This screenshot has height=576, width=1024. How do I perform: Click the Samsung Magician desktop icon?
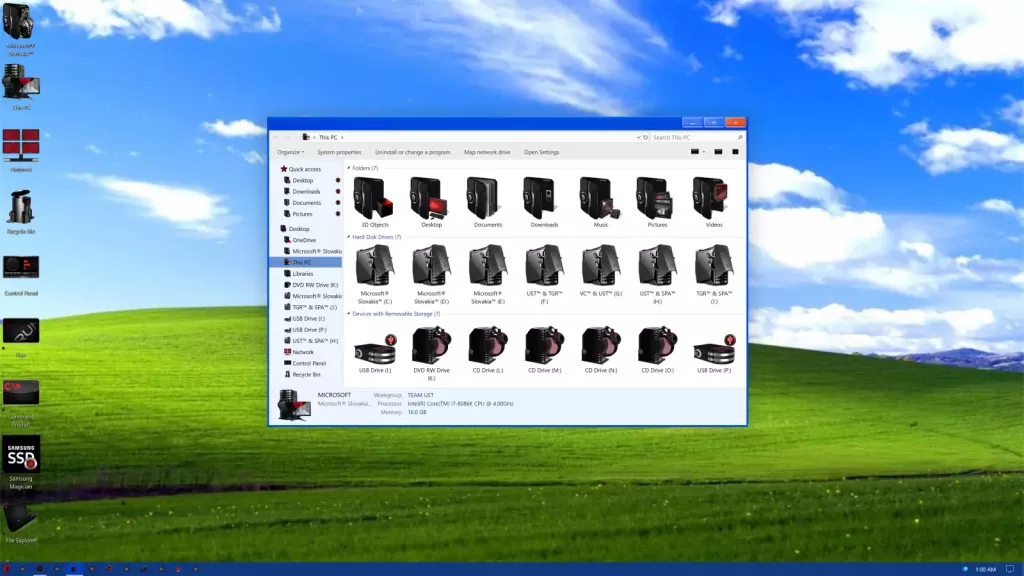21,463
